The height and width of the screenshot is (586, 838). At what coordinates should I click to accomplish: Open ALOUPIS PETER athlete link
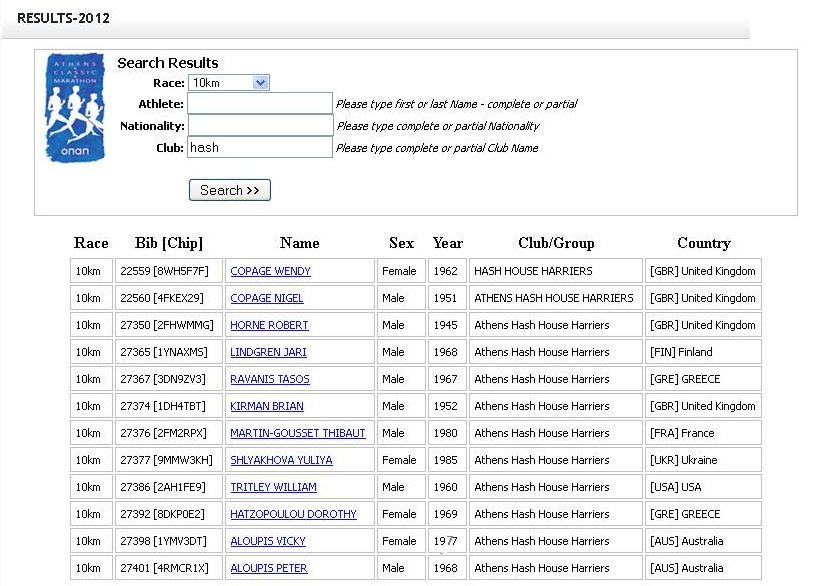(x=269, y=568)
